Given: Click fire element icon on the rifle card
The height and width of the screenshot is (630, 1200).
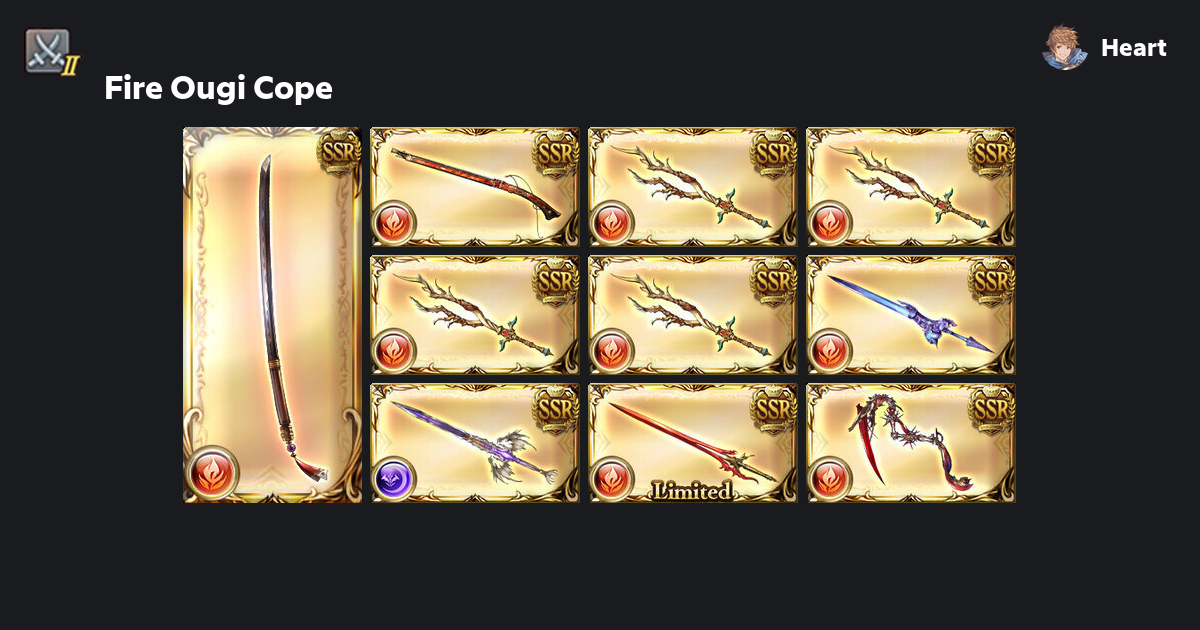Looking at the screenshot, I should [x=393, y=223].
